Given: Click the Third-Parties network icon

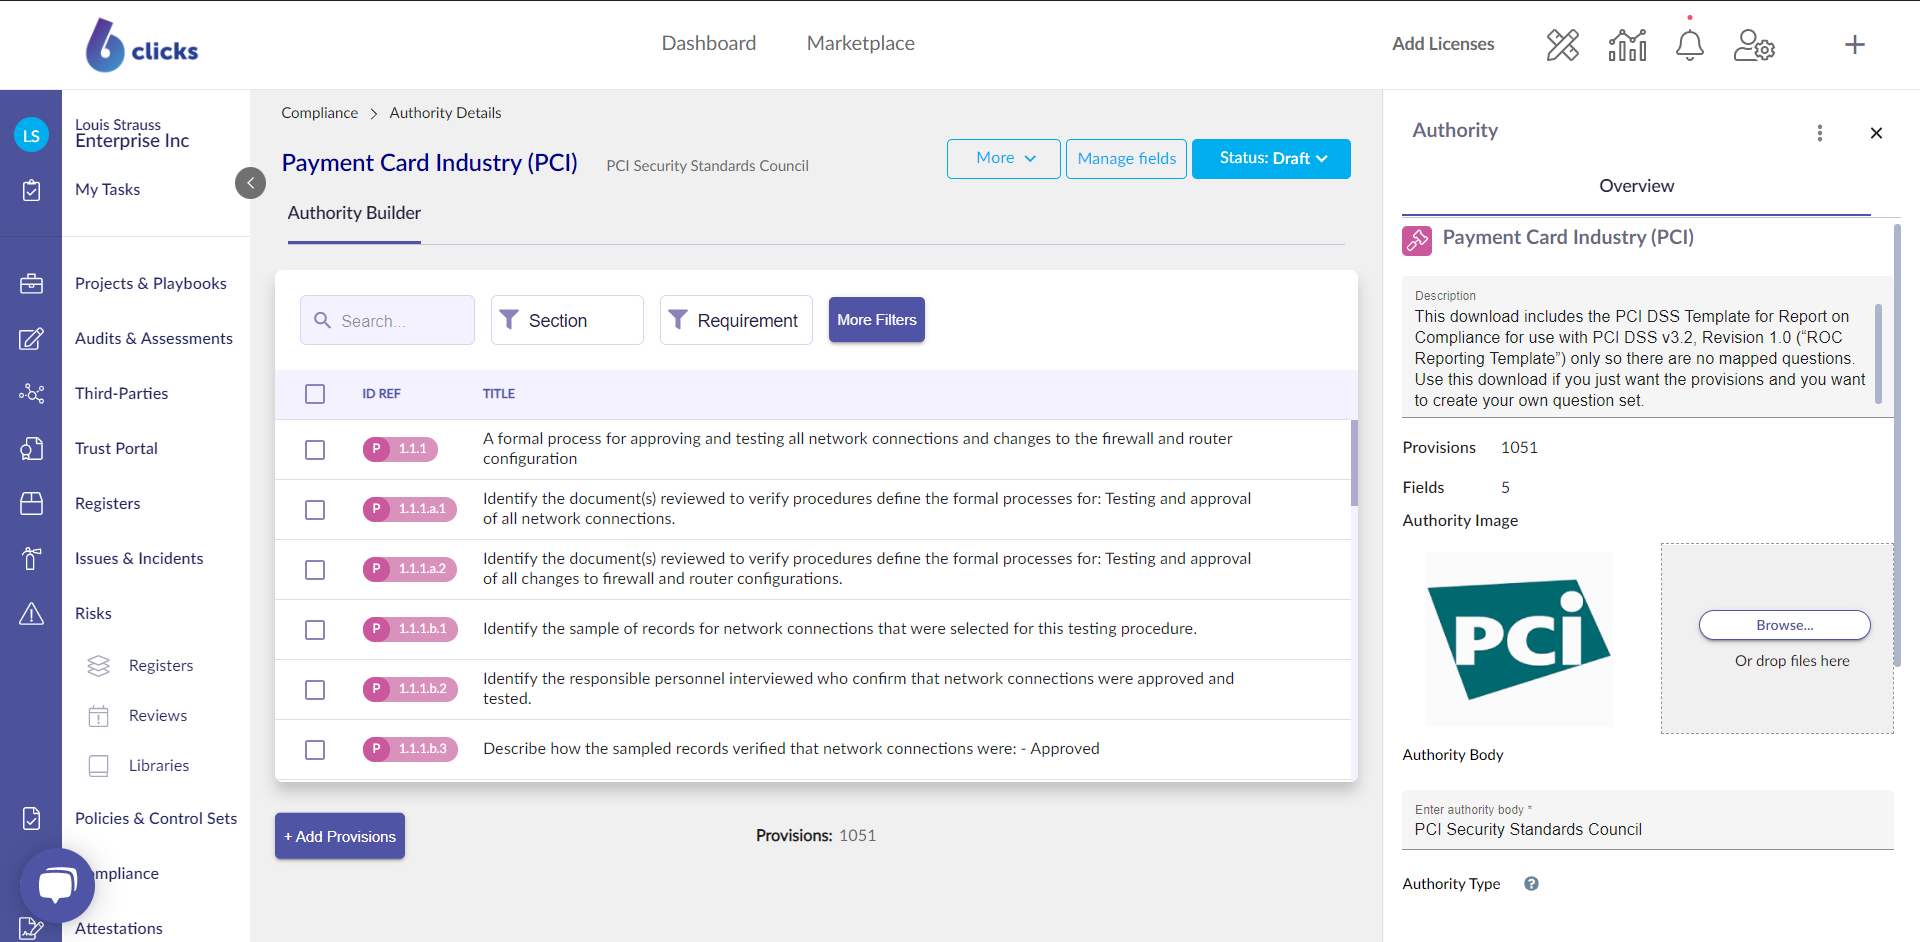Looking at the screenshot, I should click(x=31, y=394).
